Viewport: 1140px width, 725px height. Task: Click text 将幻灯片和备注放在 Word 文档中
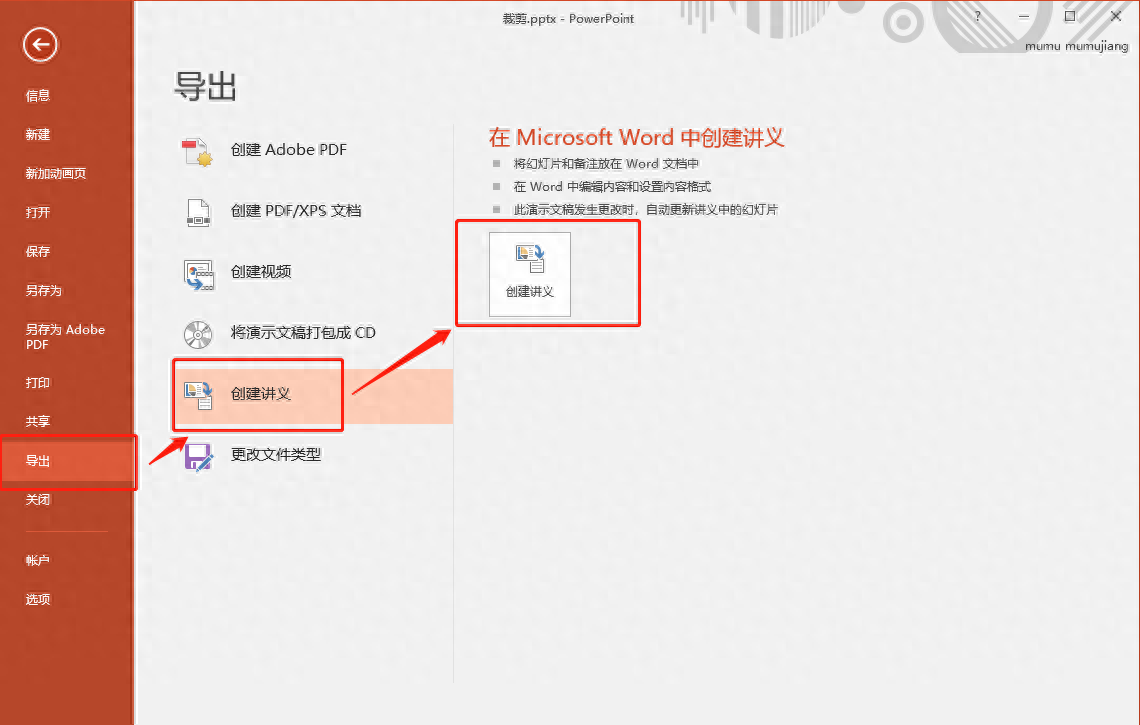point(606,164)
